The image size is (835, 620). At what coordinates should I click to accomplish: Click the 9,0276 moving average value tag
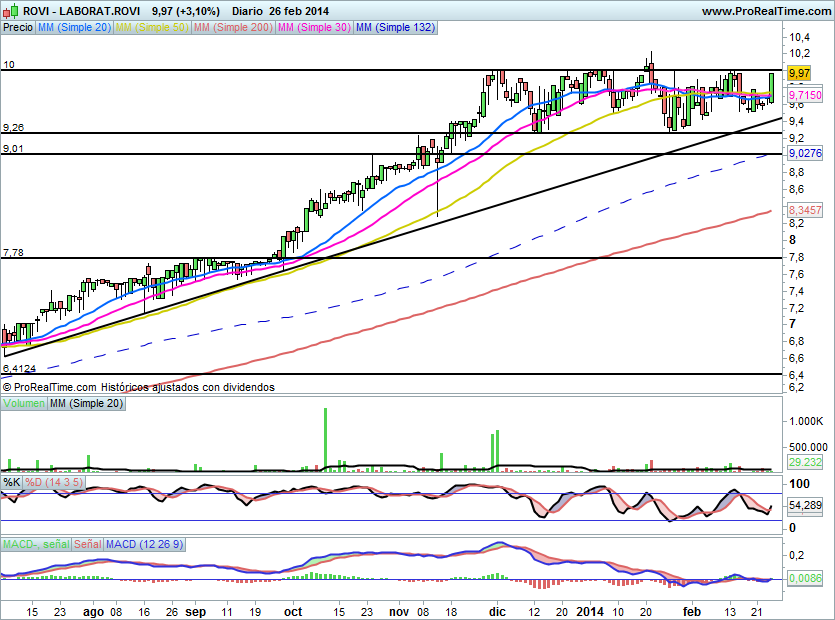pyautogui.click(x=805, y=153)
